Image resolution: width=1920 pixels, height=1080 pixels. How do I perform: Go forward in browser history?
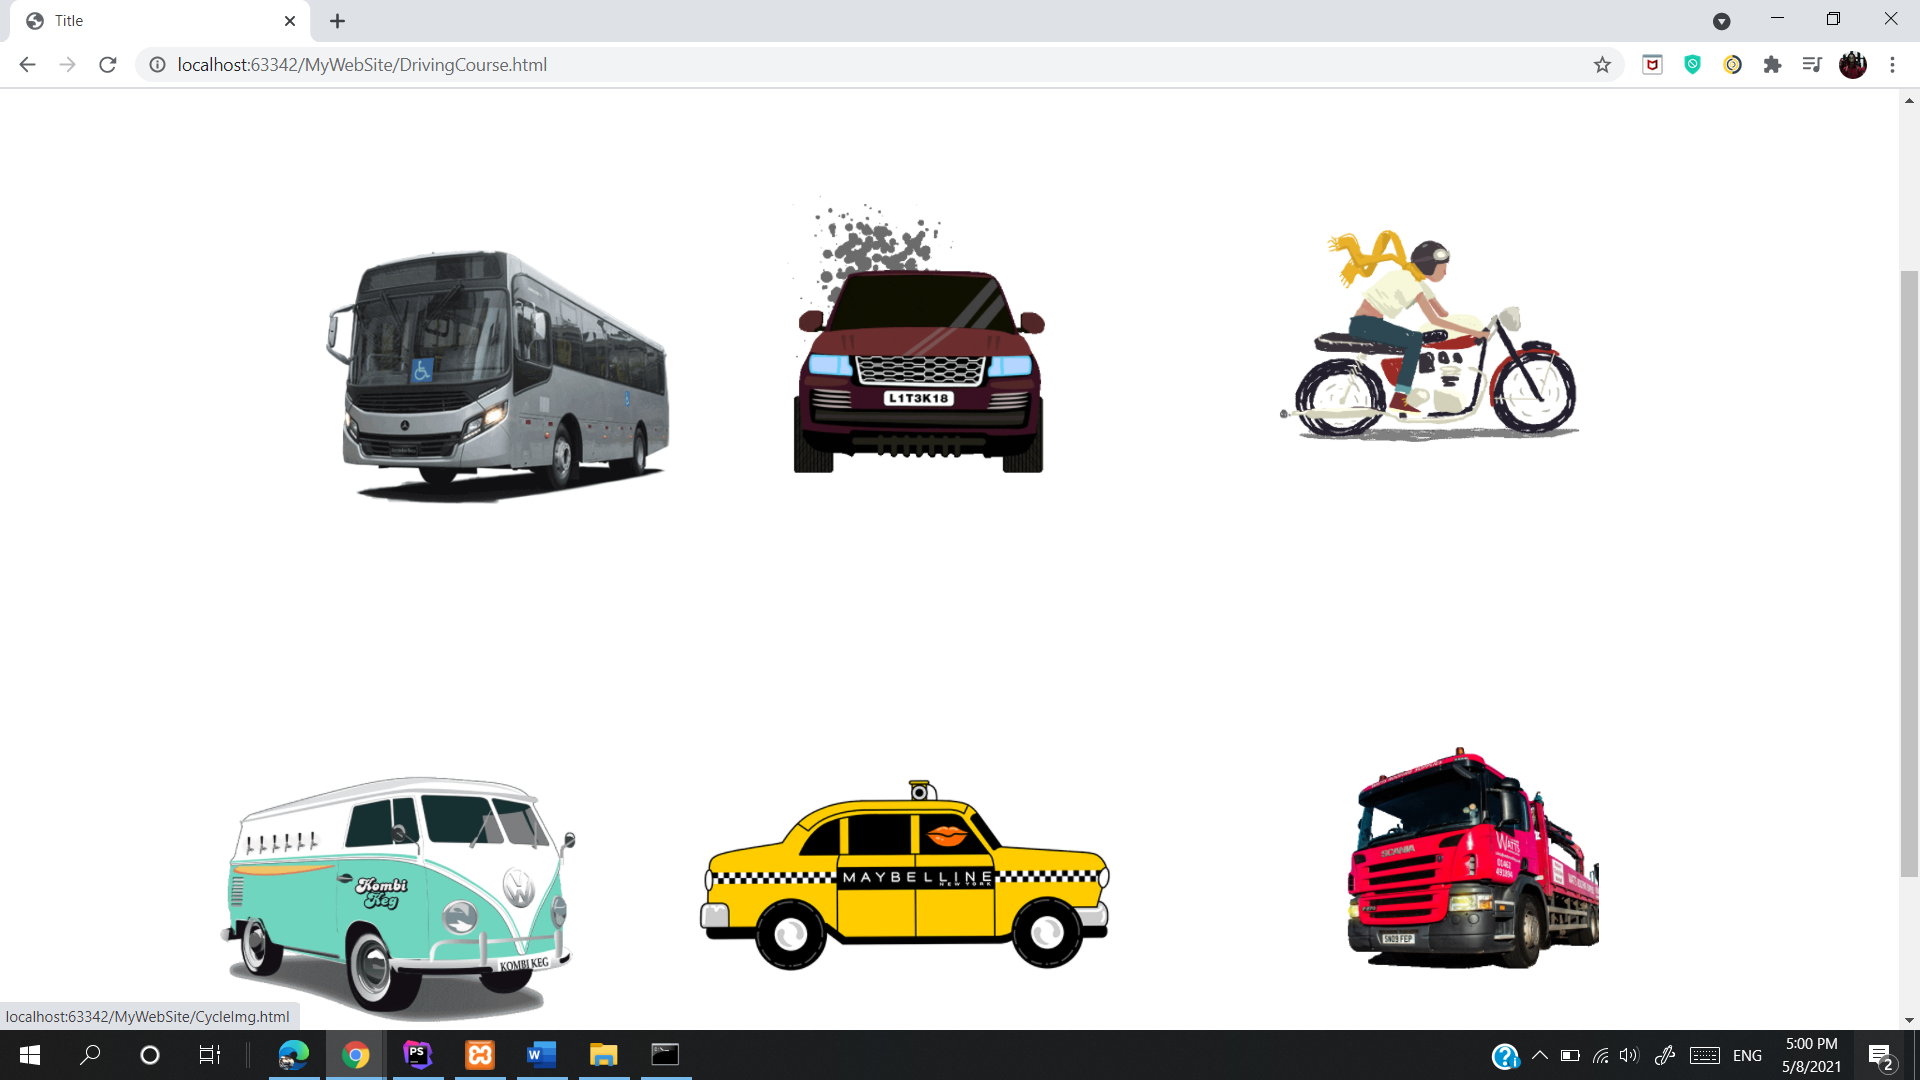pyautogui.click(x=67, y=65)
